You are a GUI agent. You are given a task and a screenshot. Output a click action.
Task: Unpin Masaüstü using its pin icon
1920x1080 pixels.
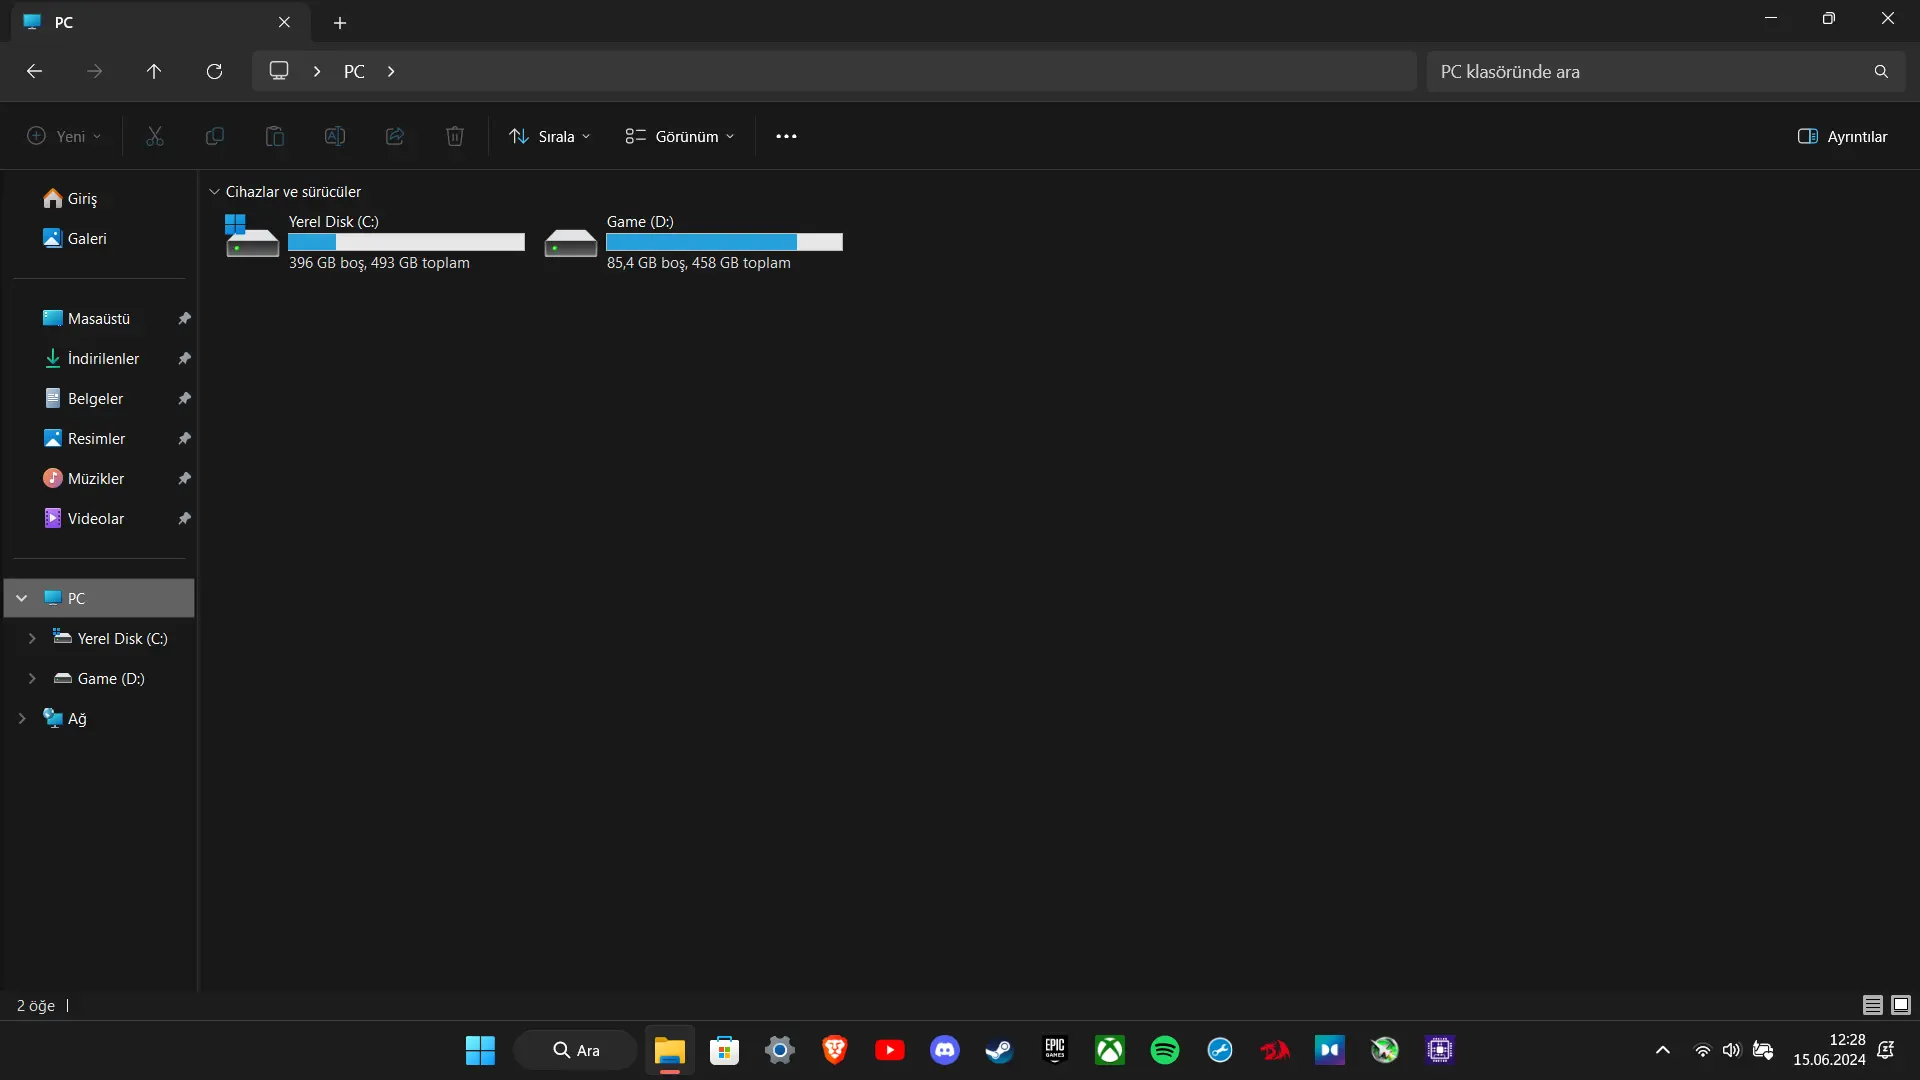(184, 318)
